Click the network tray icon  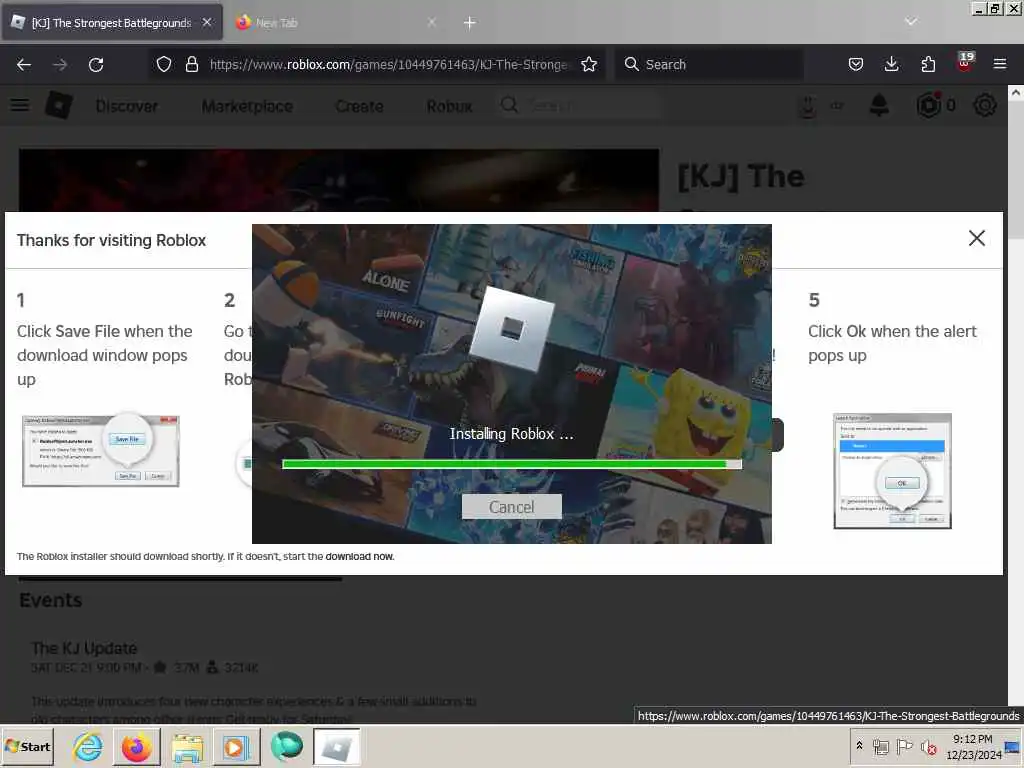click(880, 746)
